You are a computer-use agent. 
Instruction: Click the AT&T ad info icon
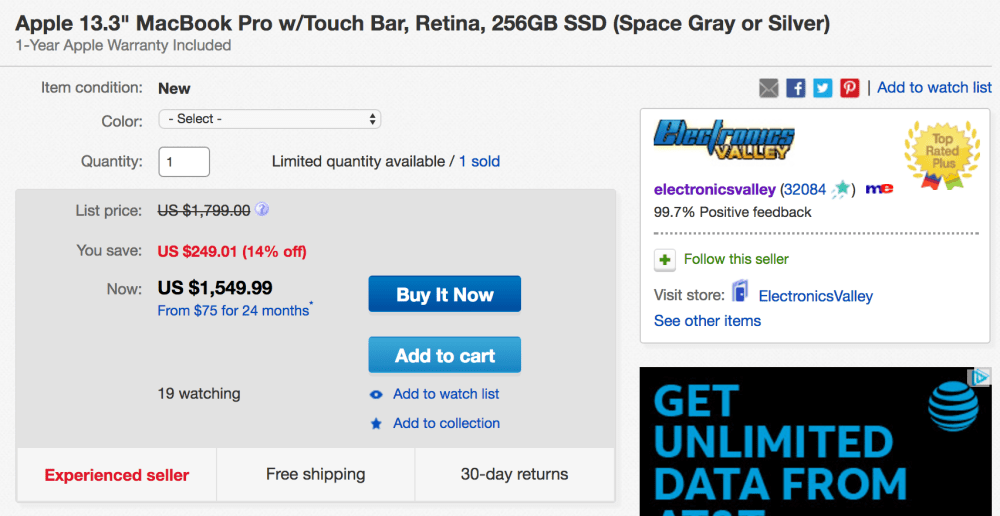(x=982, y=377)
